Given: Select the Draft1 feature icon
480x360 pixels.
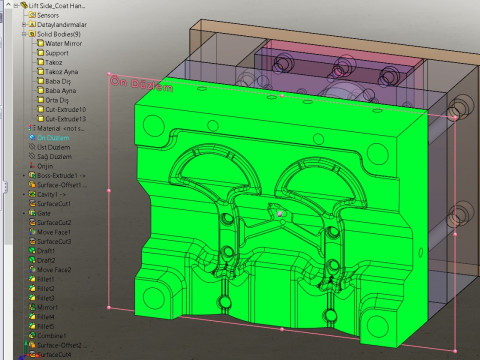Looking at the screenshot, I should coord(32,251).
